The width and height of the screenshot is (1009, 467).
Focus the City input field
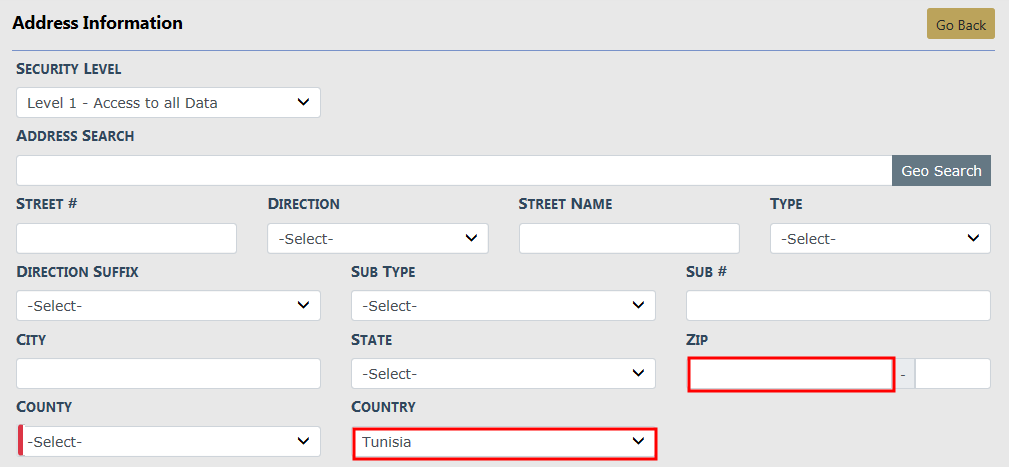(x=168, y=373)
